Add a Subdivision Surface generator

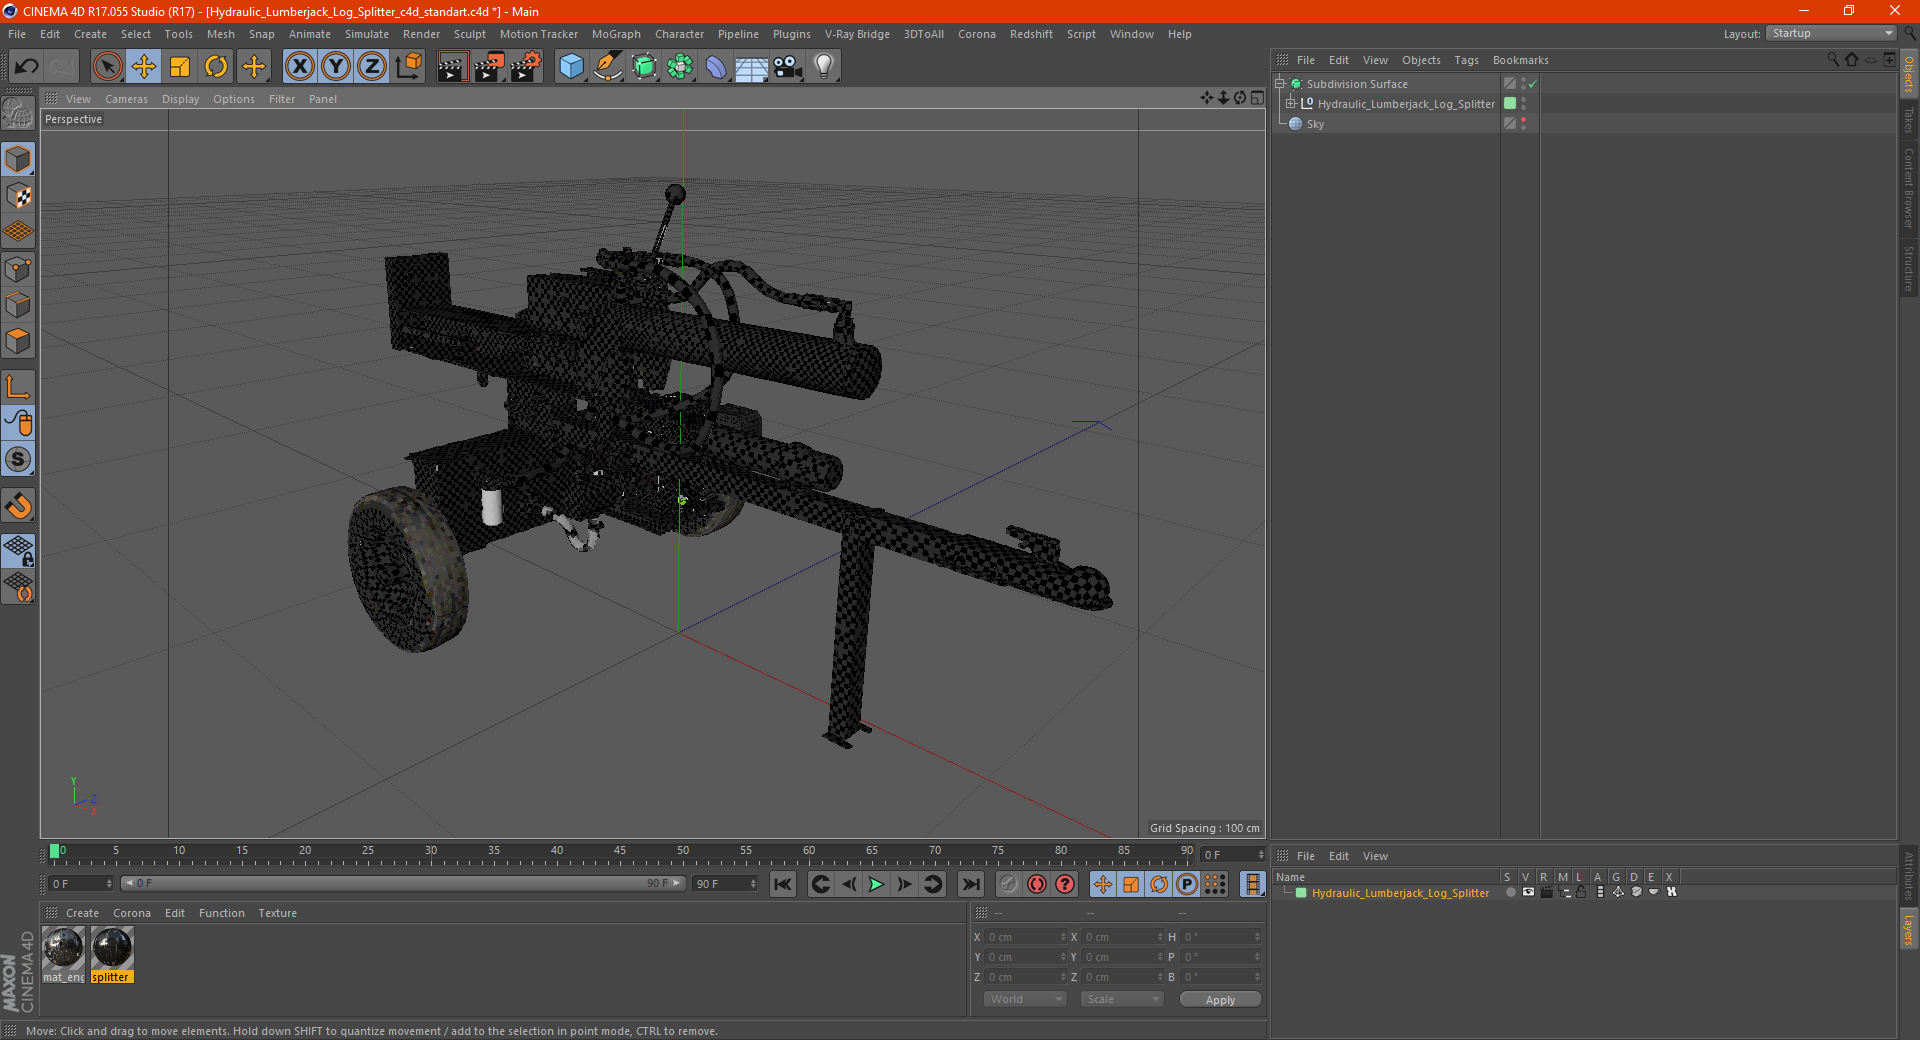tap(644, 67)
